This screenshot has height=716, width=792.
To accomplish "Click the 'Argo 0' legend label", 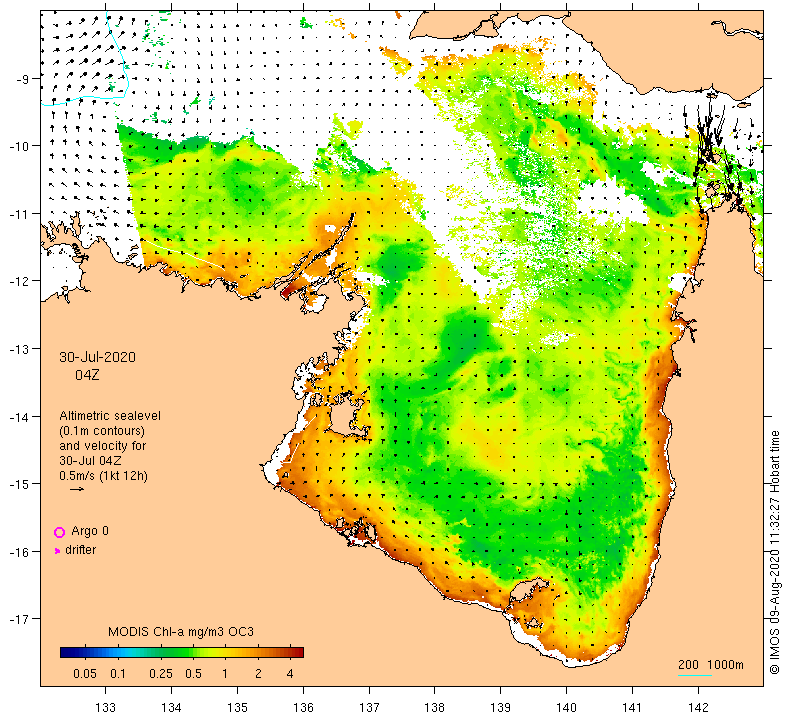I will tap(90, 531).
